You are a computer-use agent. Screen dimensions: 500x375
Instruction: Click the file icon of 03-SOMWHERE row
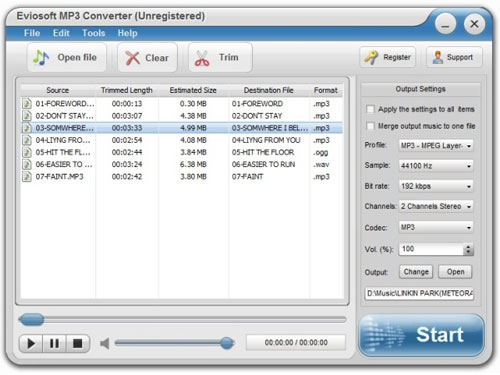(27, 128)
